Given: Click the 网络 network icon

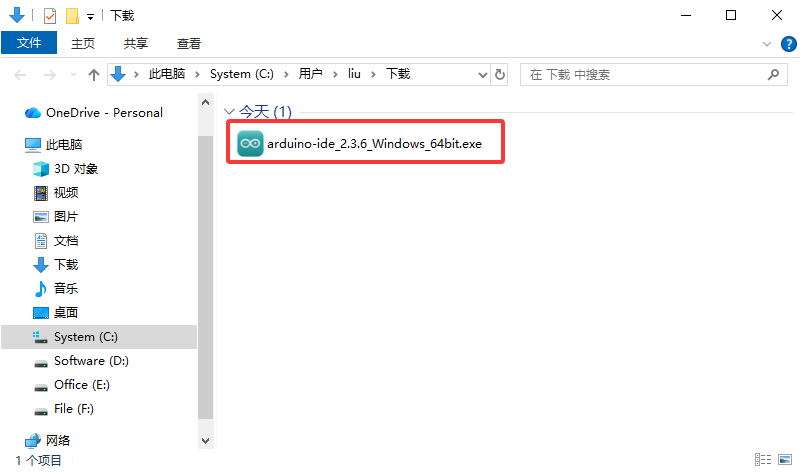Looking at the screenshot, I should (x=33, y=440).
